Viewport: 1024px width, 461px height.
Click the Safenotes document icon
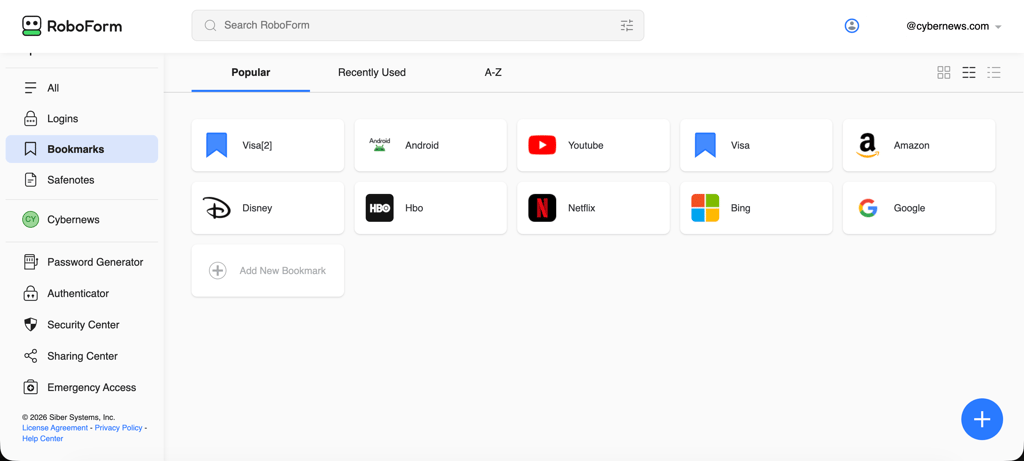coord(30,180)
